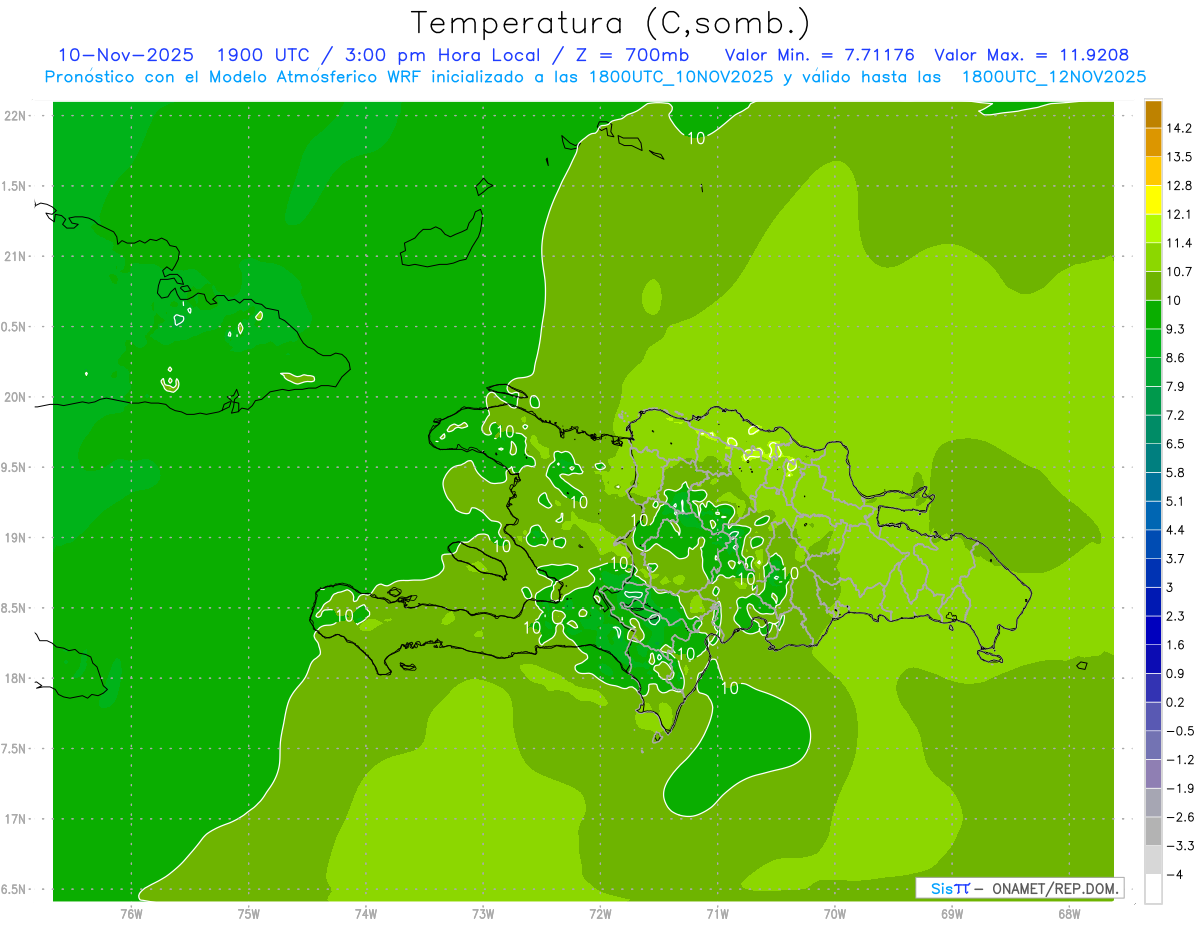Click the 'Valor Min. = 7.71176' readout

click(x=819, y=55)
